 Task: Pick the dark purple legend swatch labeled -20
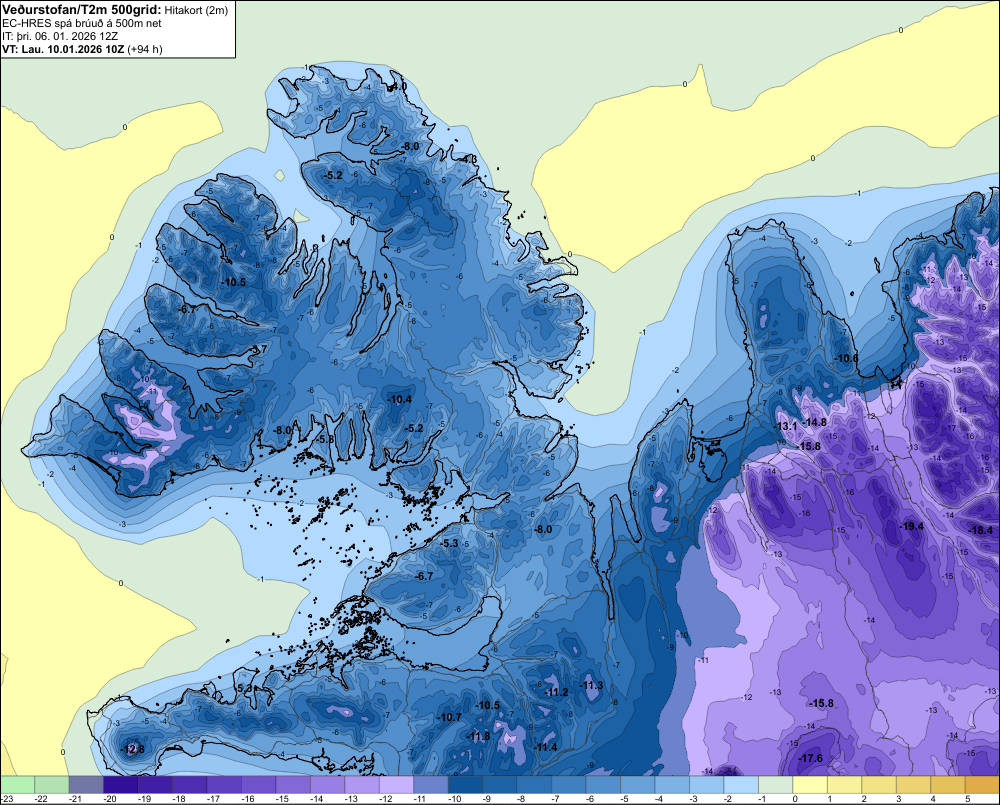121,785
